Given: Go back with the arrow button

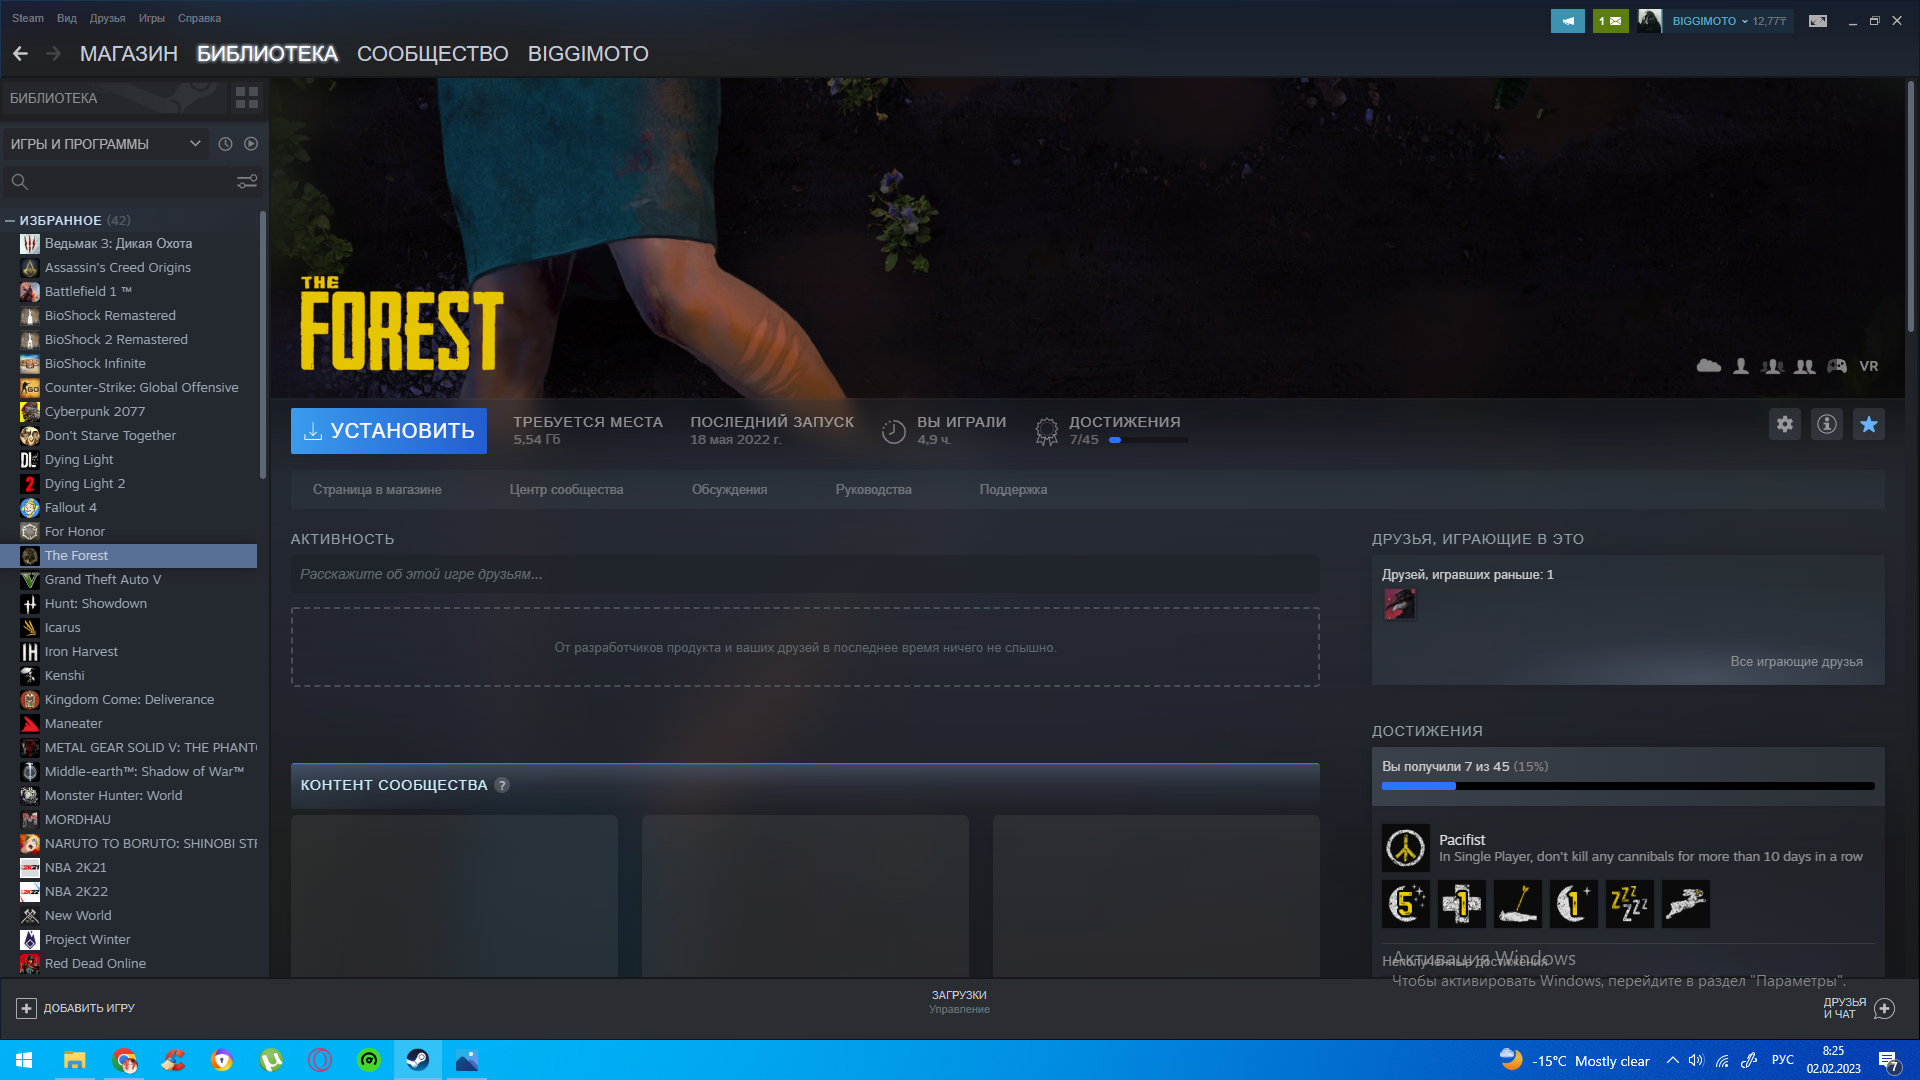Looking at the screenshot, I should [x=20, y=54].
